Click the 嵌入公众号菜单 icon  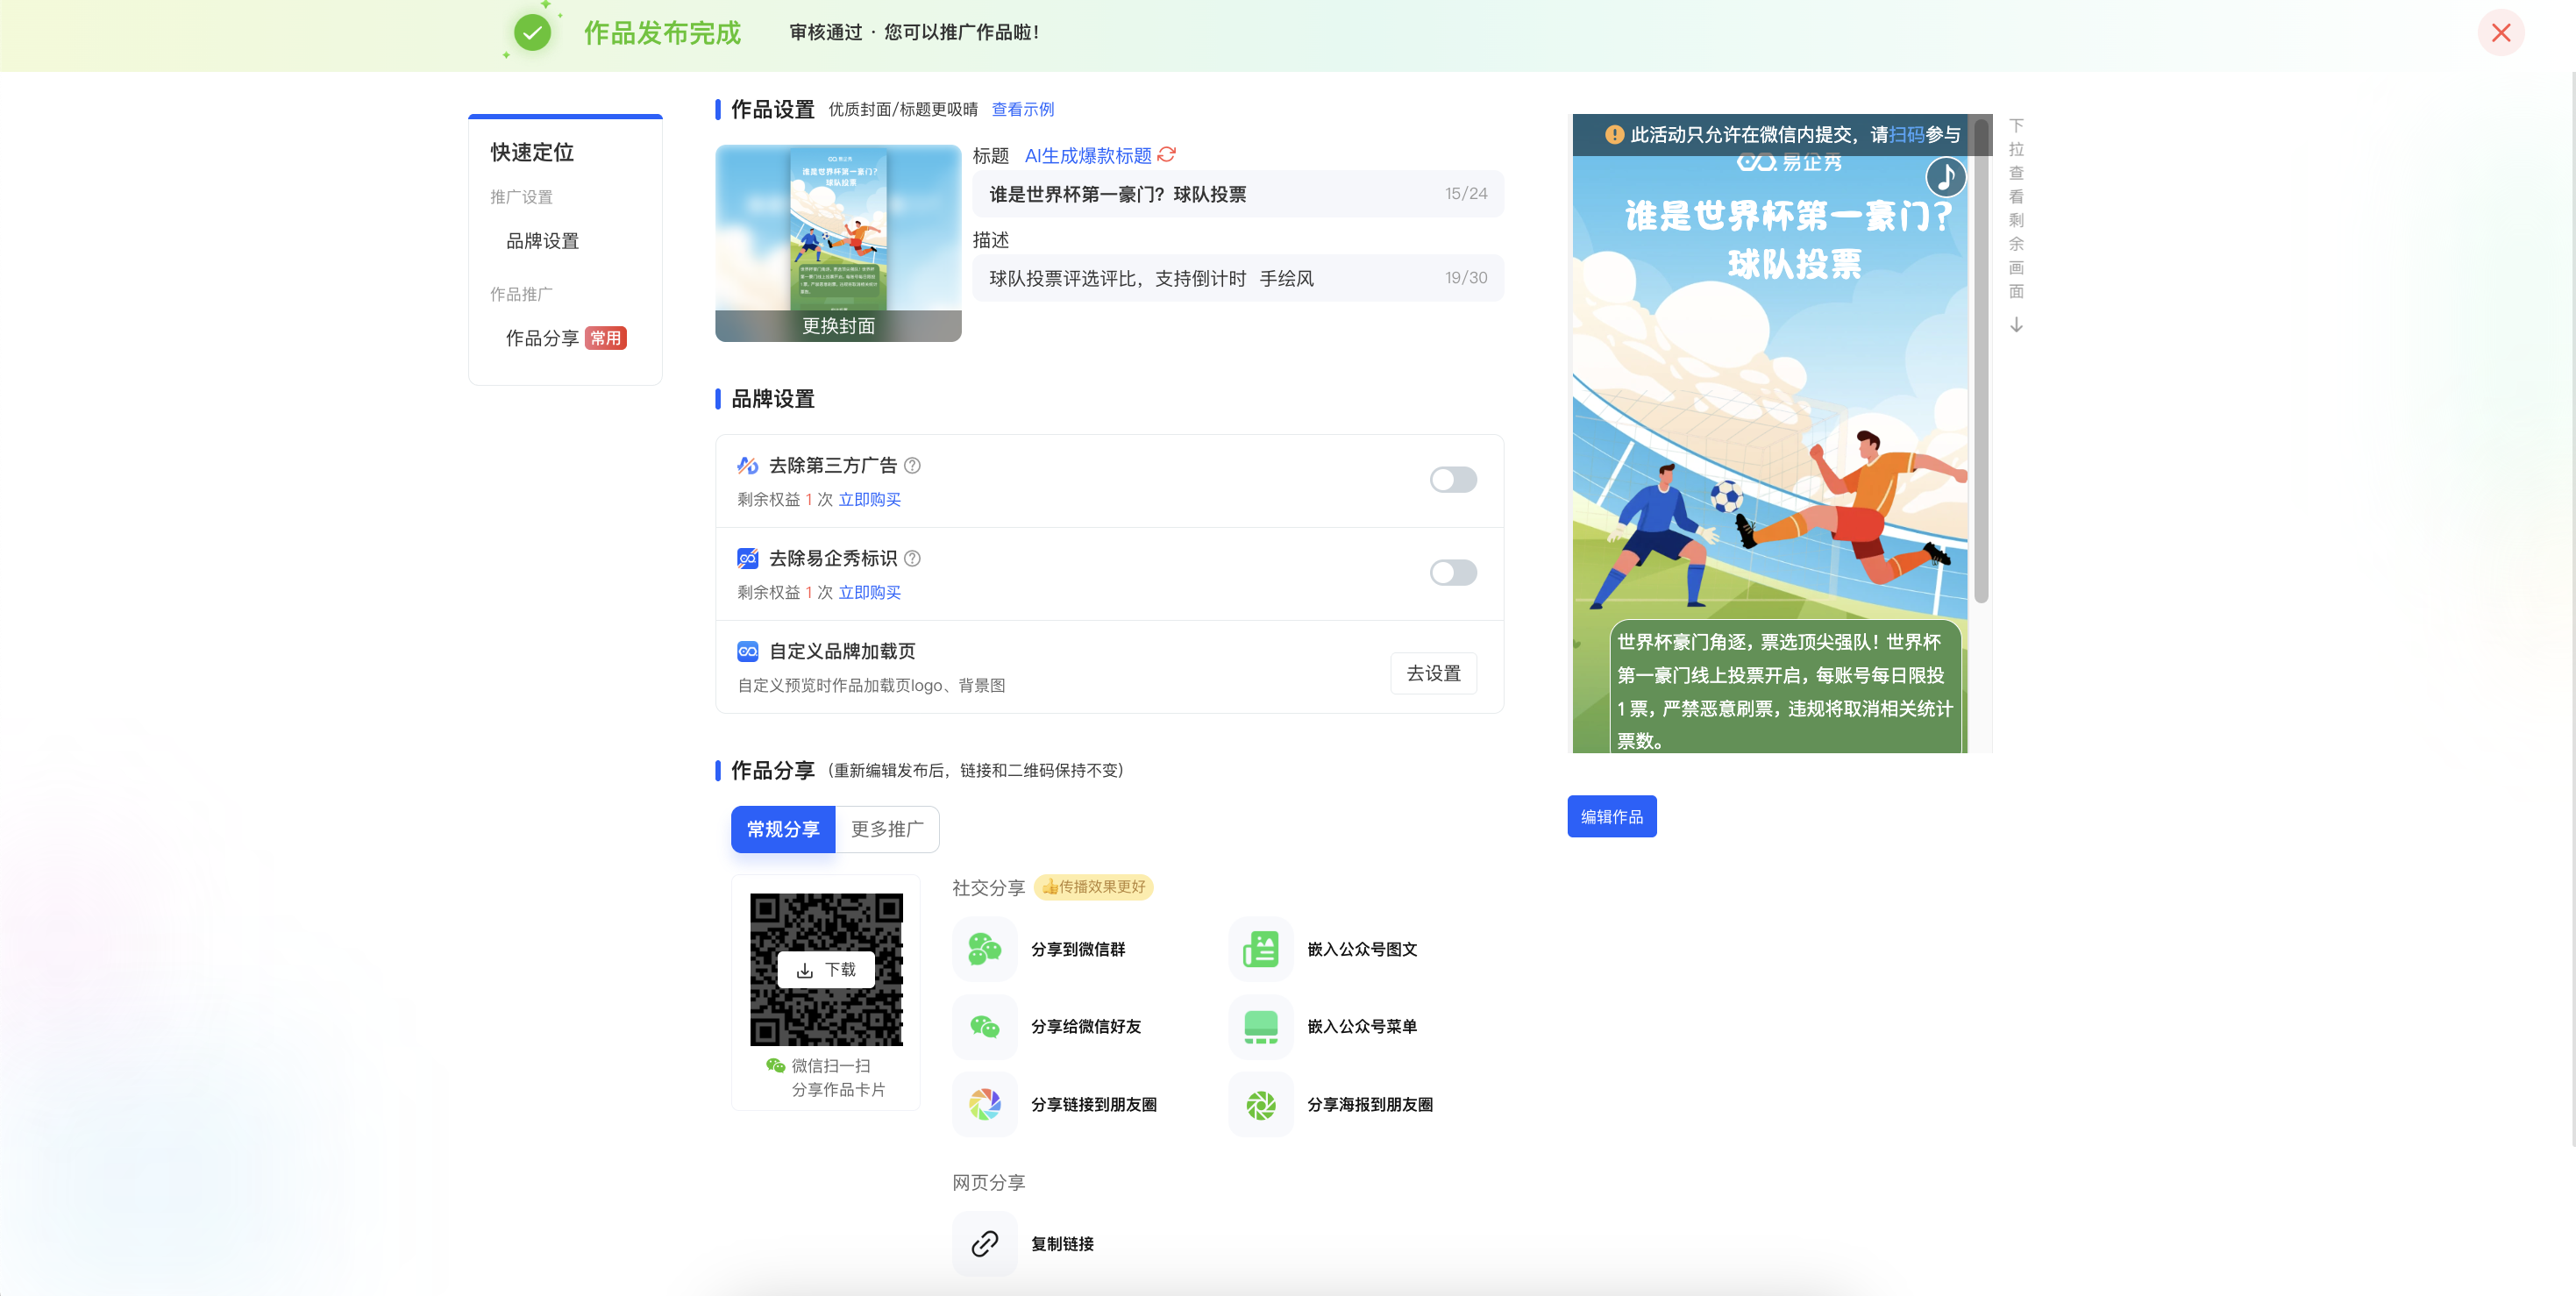1260,1026
